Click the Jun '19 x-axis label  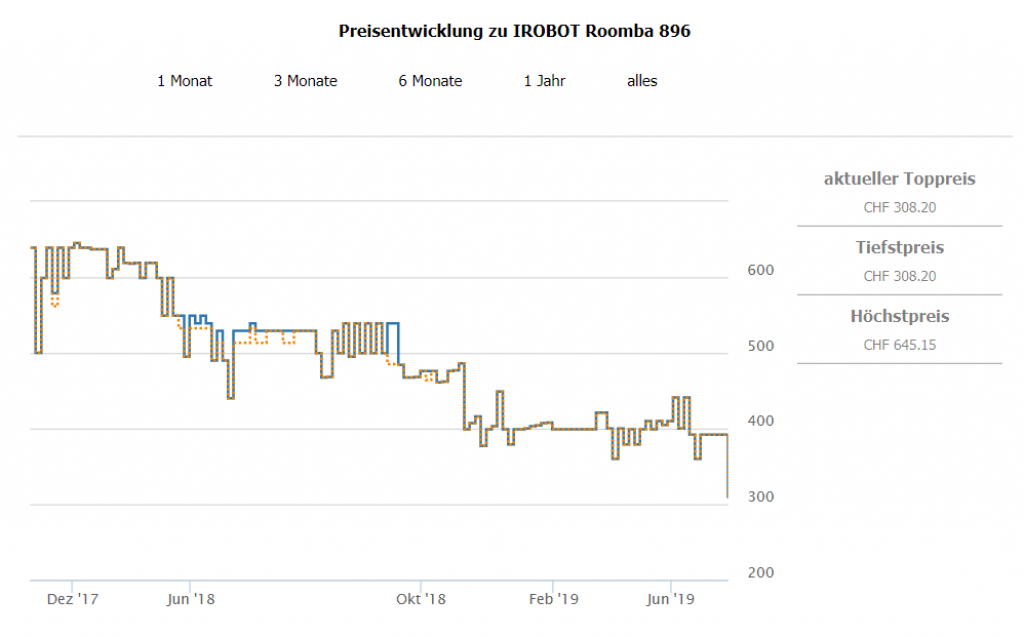click(x=671, y=599)
